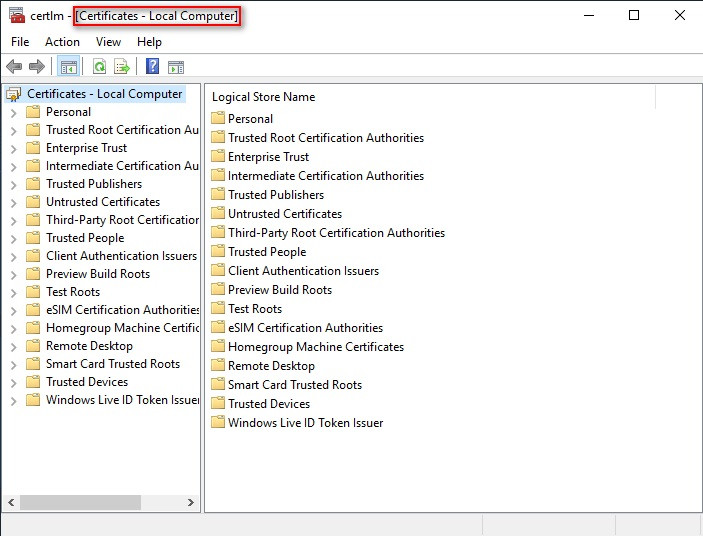Viewport: 703px width, 536px height.
Task: Select Untrusted Certificates text in right pane
Action: pos(285,213)
